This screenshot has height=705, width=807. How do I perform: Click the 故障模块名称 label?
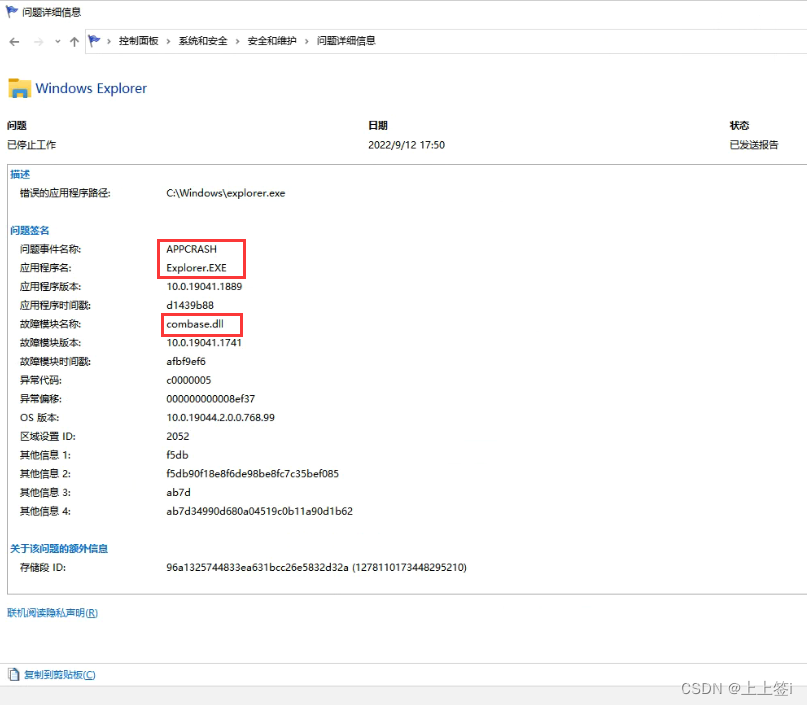tap(50, 324)
